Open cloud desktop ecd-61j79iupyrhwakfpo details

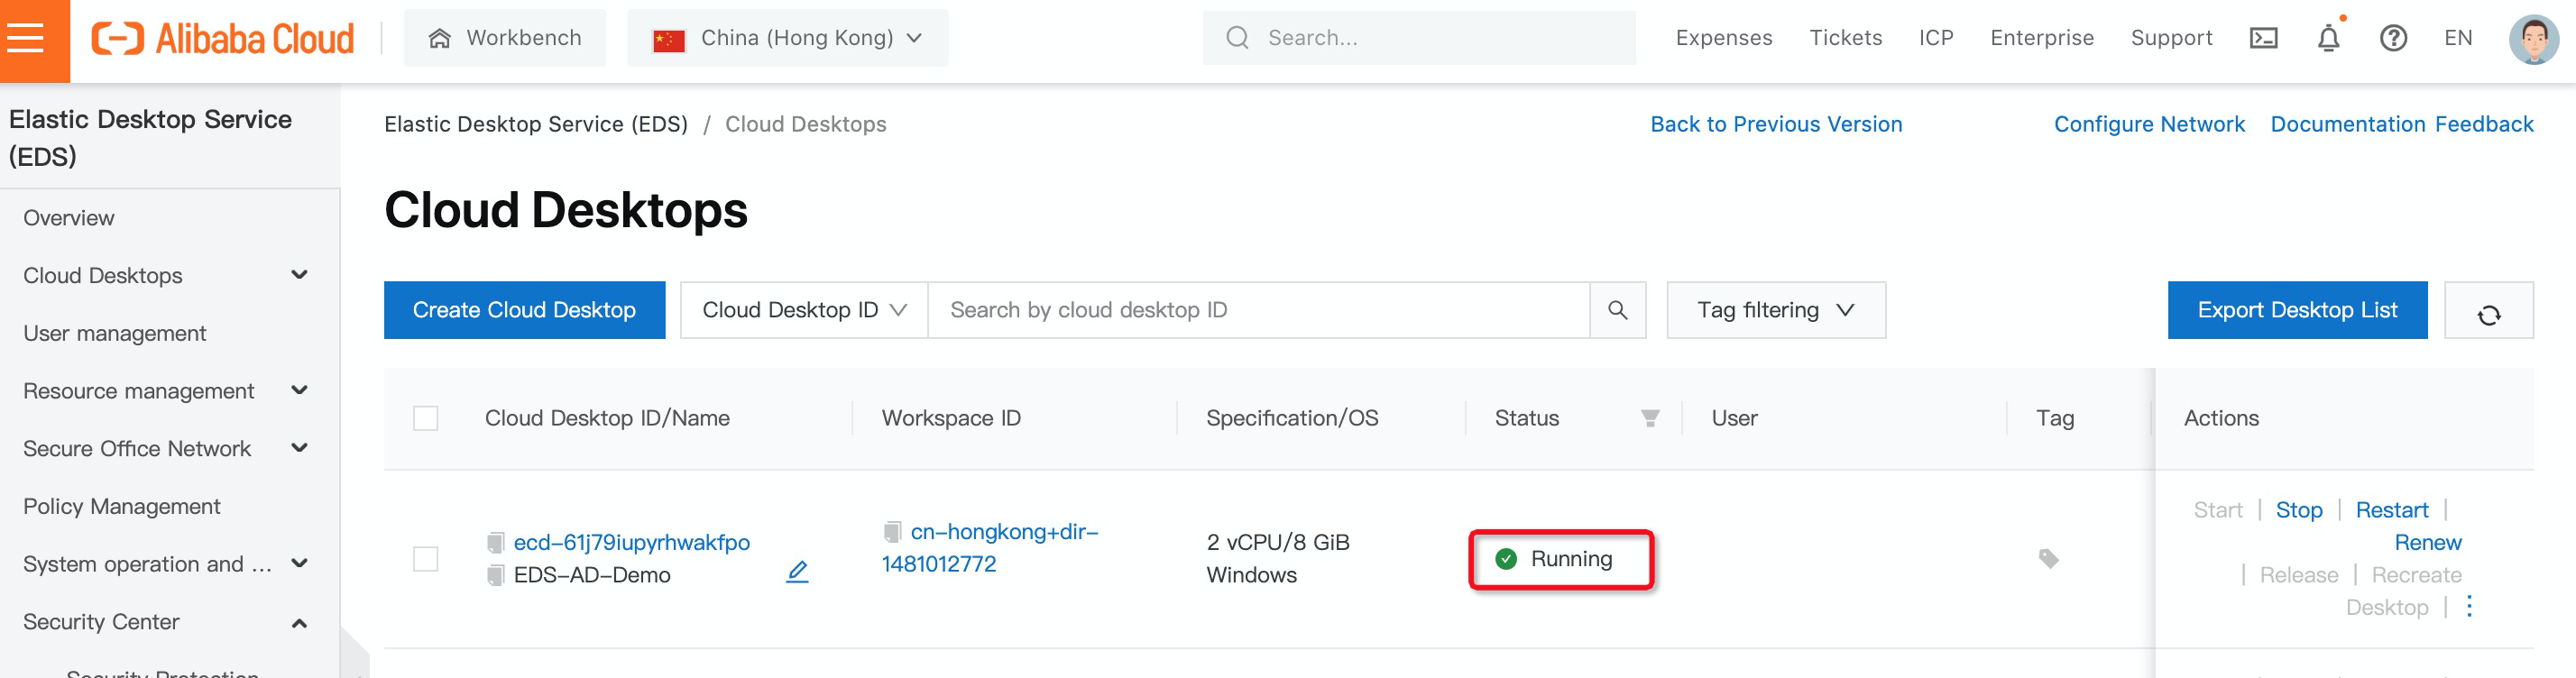pyautogui.click(x=631, y=542)
